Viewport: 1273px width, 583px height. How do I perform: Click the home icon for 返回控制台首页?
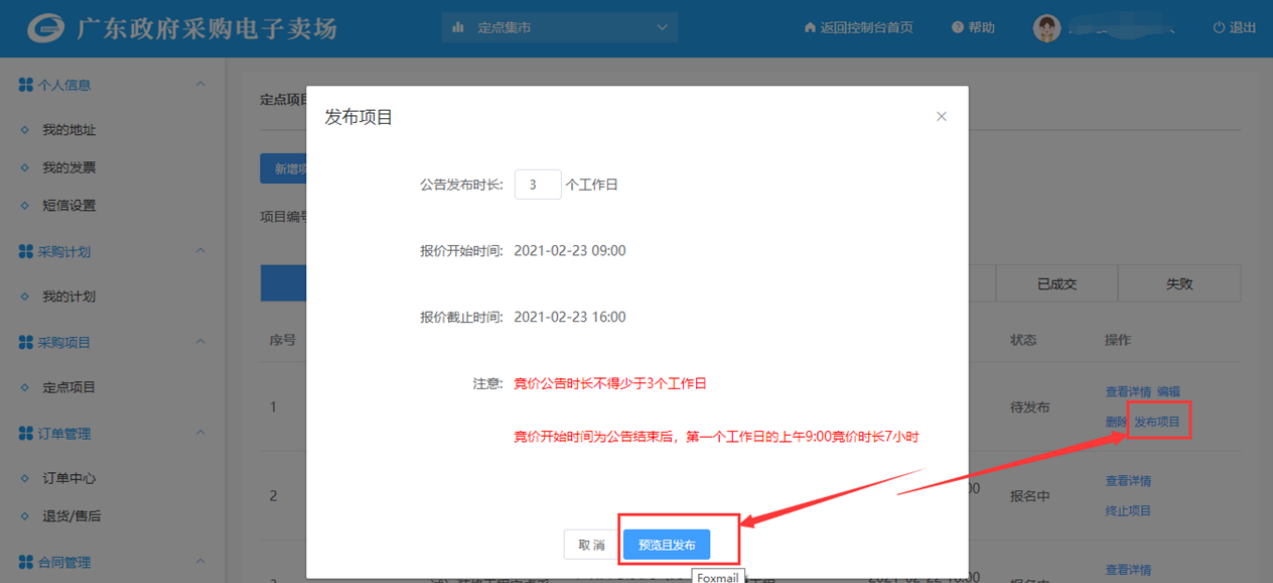[810, 28]
